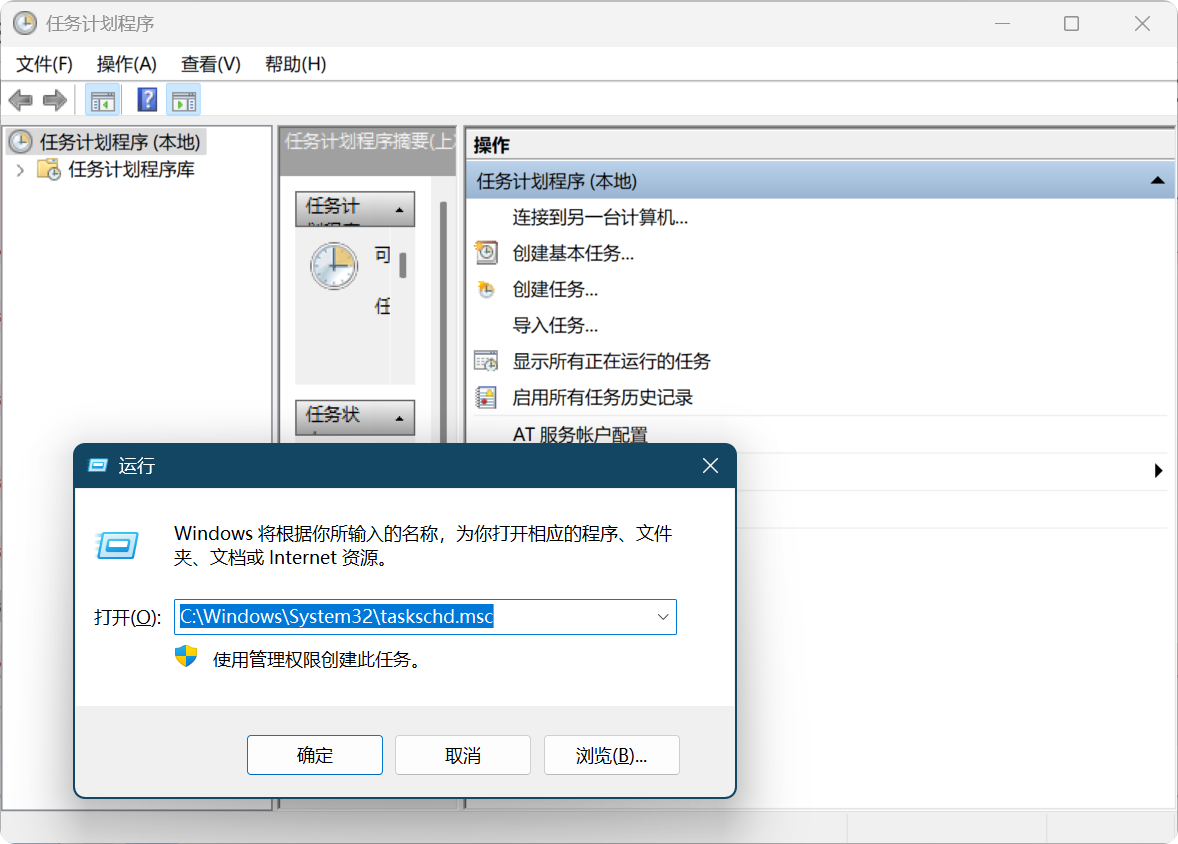Screen dimensions: 1178x844
Task: Select 任务计划程序 (本地) tree root
Action: click(106, 141)
